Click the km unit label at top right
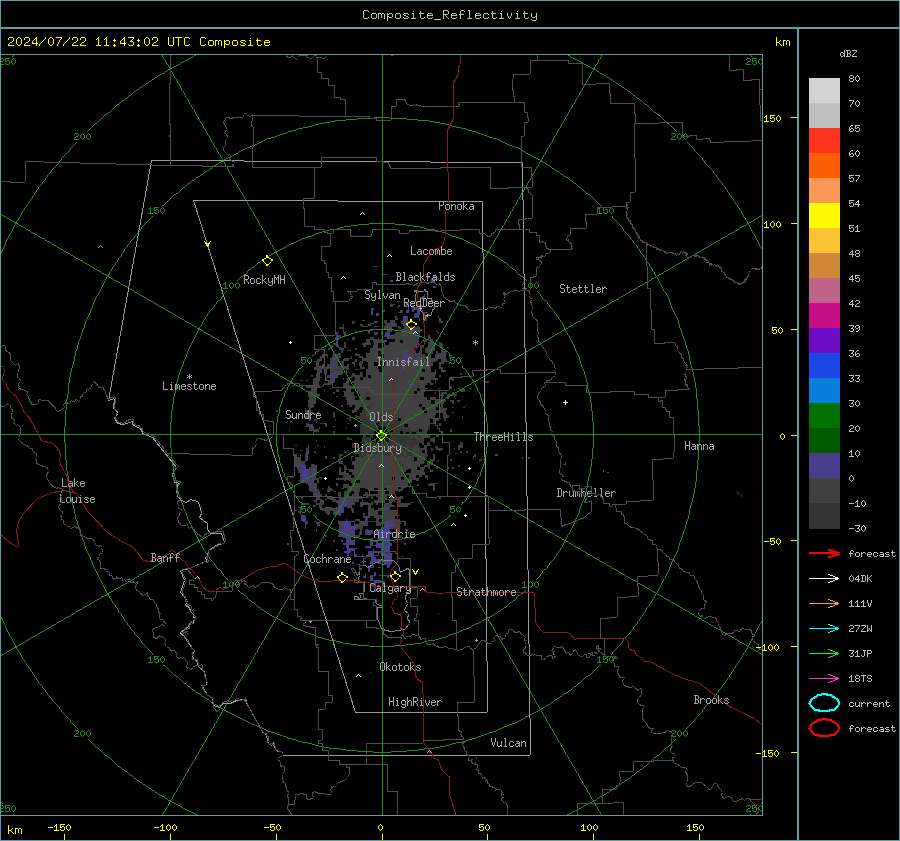The image size is (900, 841). [782, 42]
